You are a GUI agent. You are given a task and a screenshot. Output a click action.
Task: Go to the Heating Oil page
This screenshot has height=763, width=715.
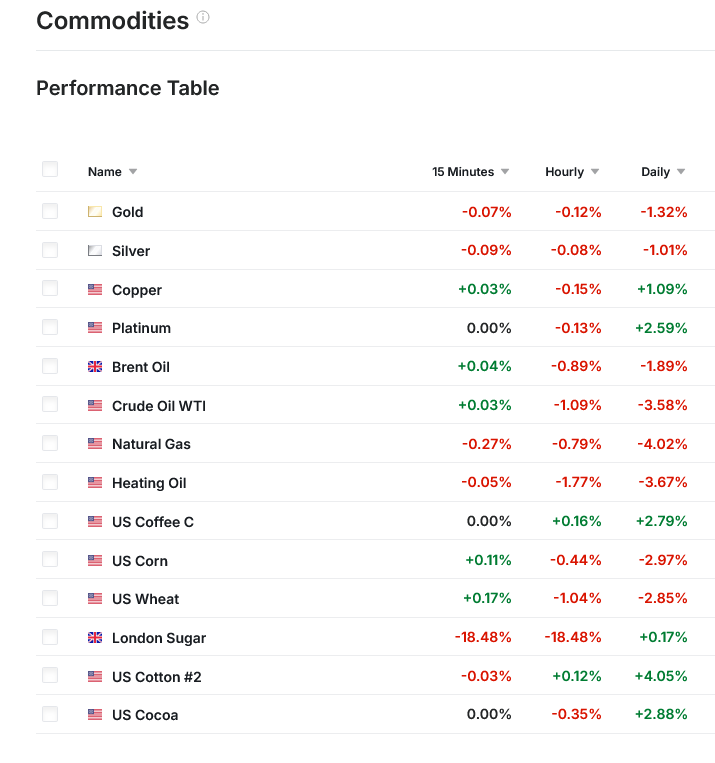(149, 483)
